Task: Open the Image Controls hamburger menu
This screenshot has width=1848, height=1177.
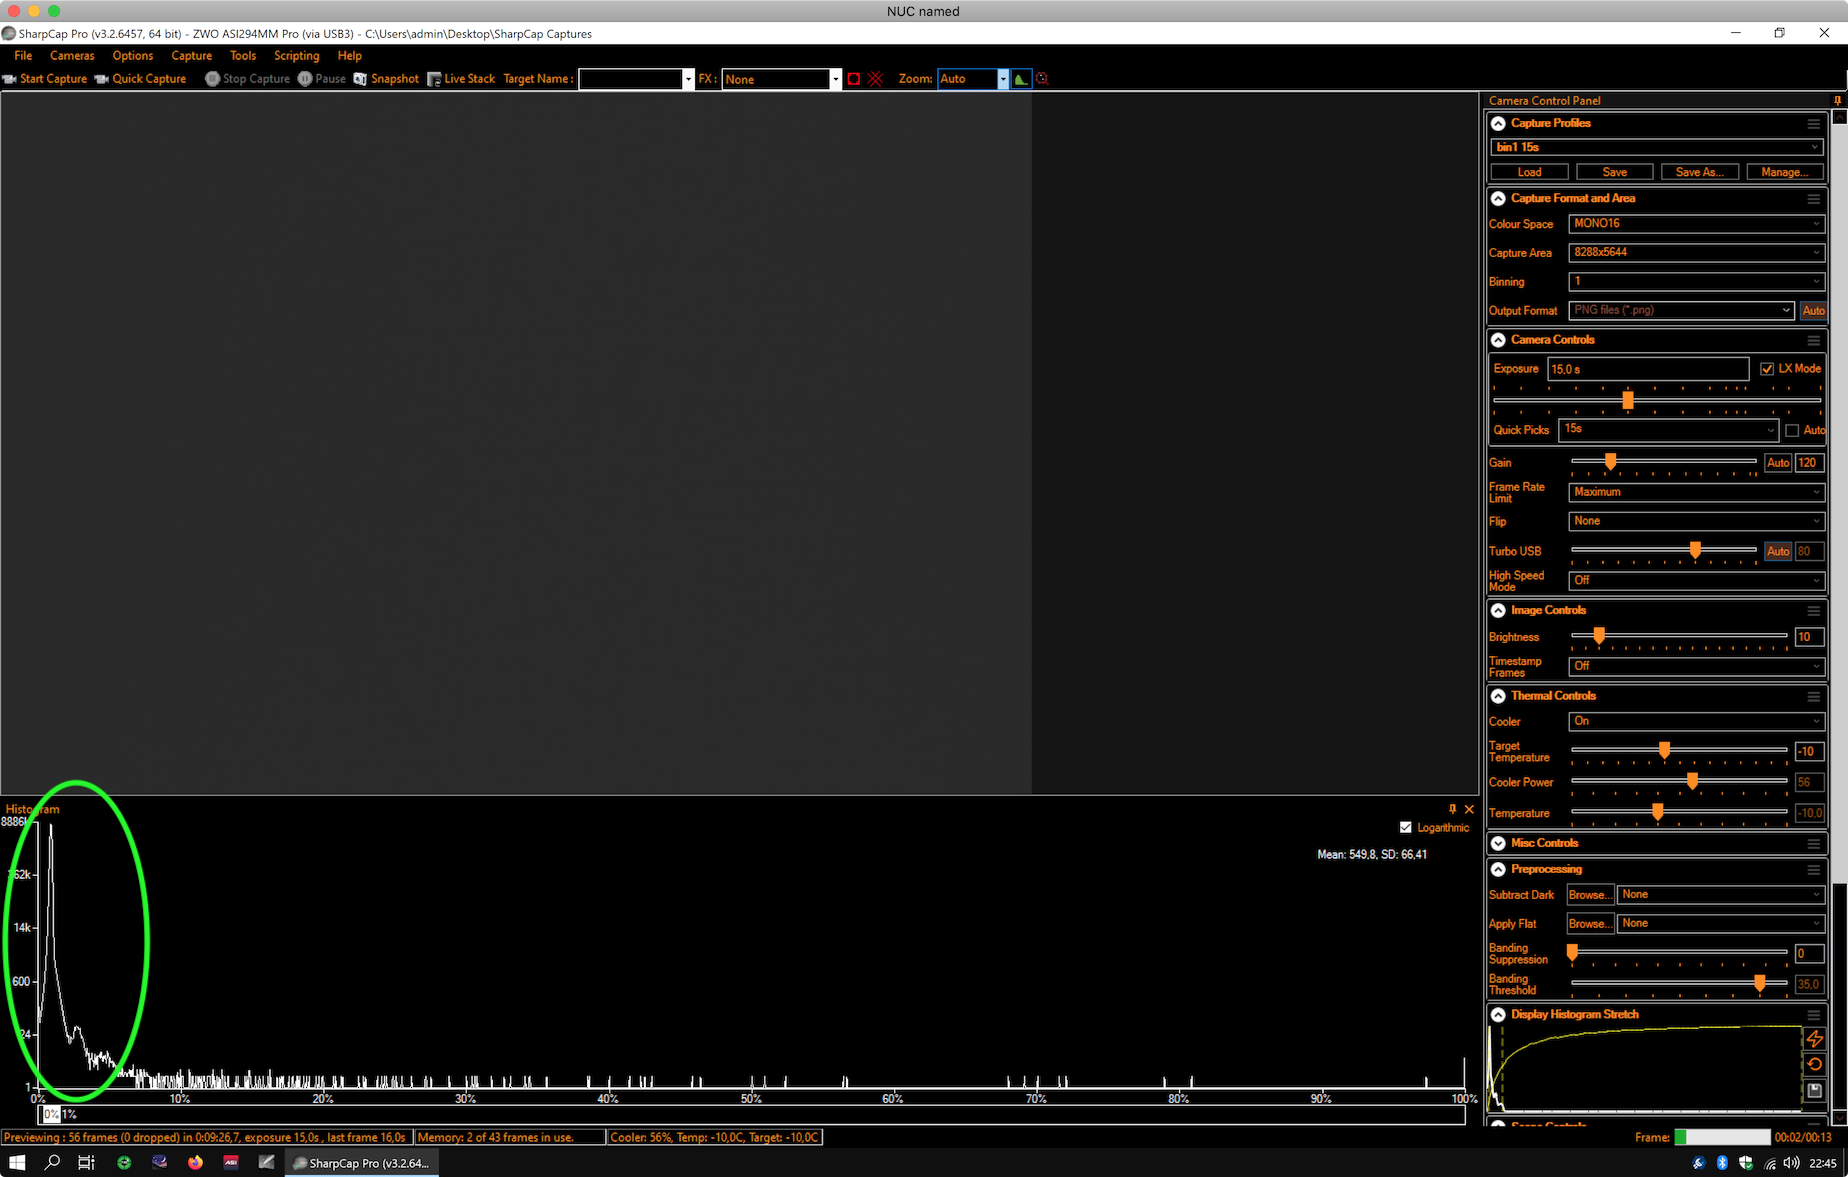Action: click(x=1814, y=610)
